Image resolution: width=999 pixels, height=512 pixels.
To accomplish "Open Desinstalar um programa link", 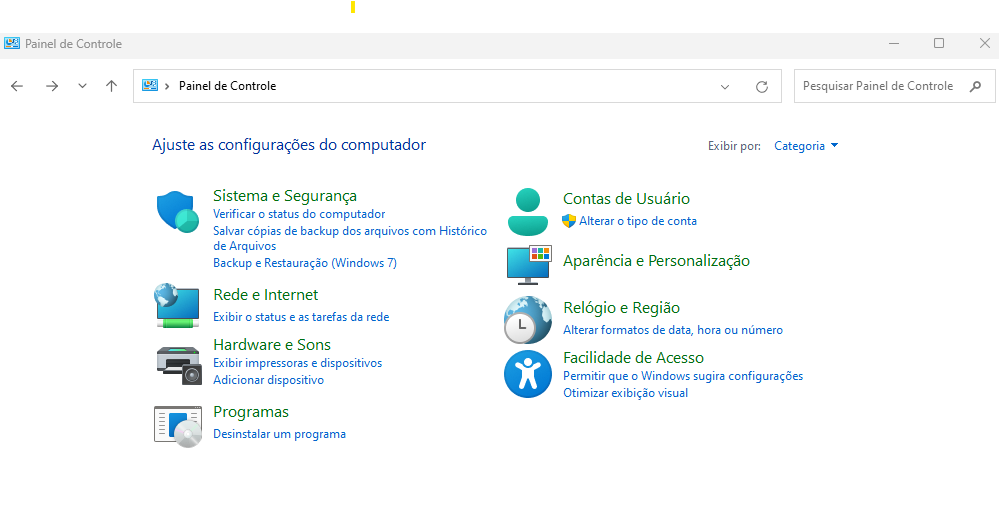I will point(279,434).
